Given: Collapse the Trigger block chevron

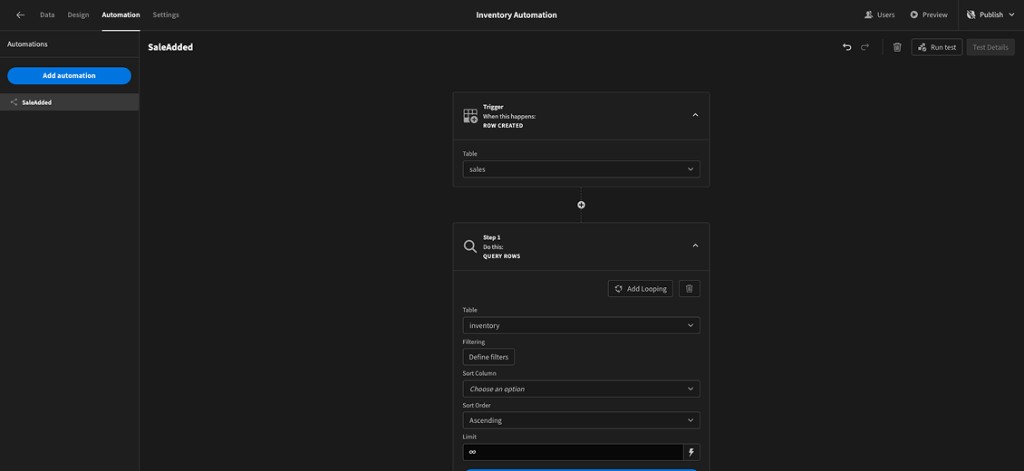Looking at the screenshot, I should (x=695, y=115).
